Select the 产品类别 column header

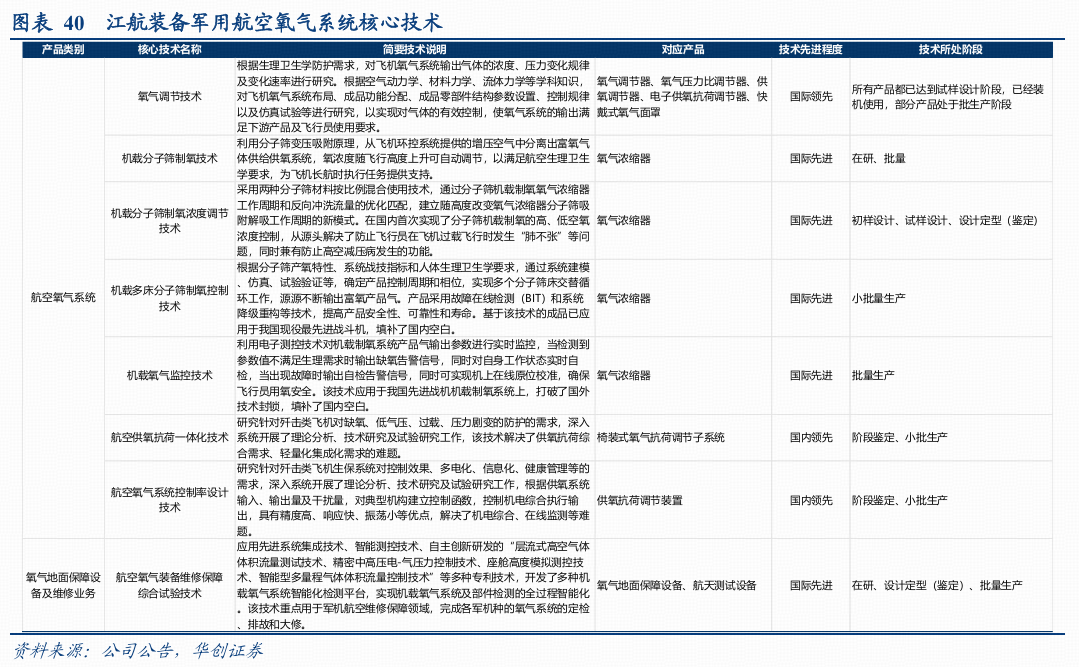[63, 50]
